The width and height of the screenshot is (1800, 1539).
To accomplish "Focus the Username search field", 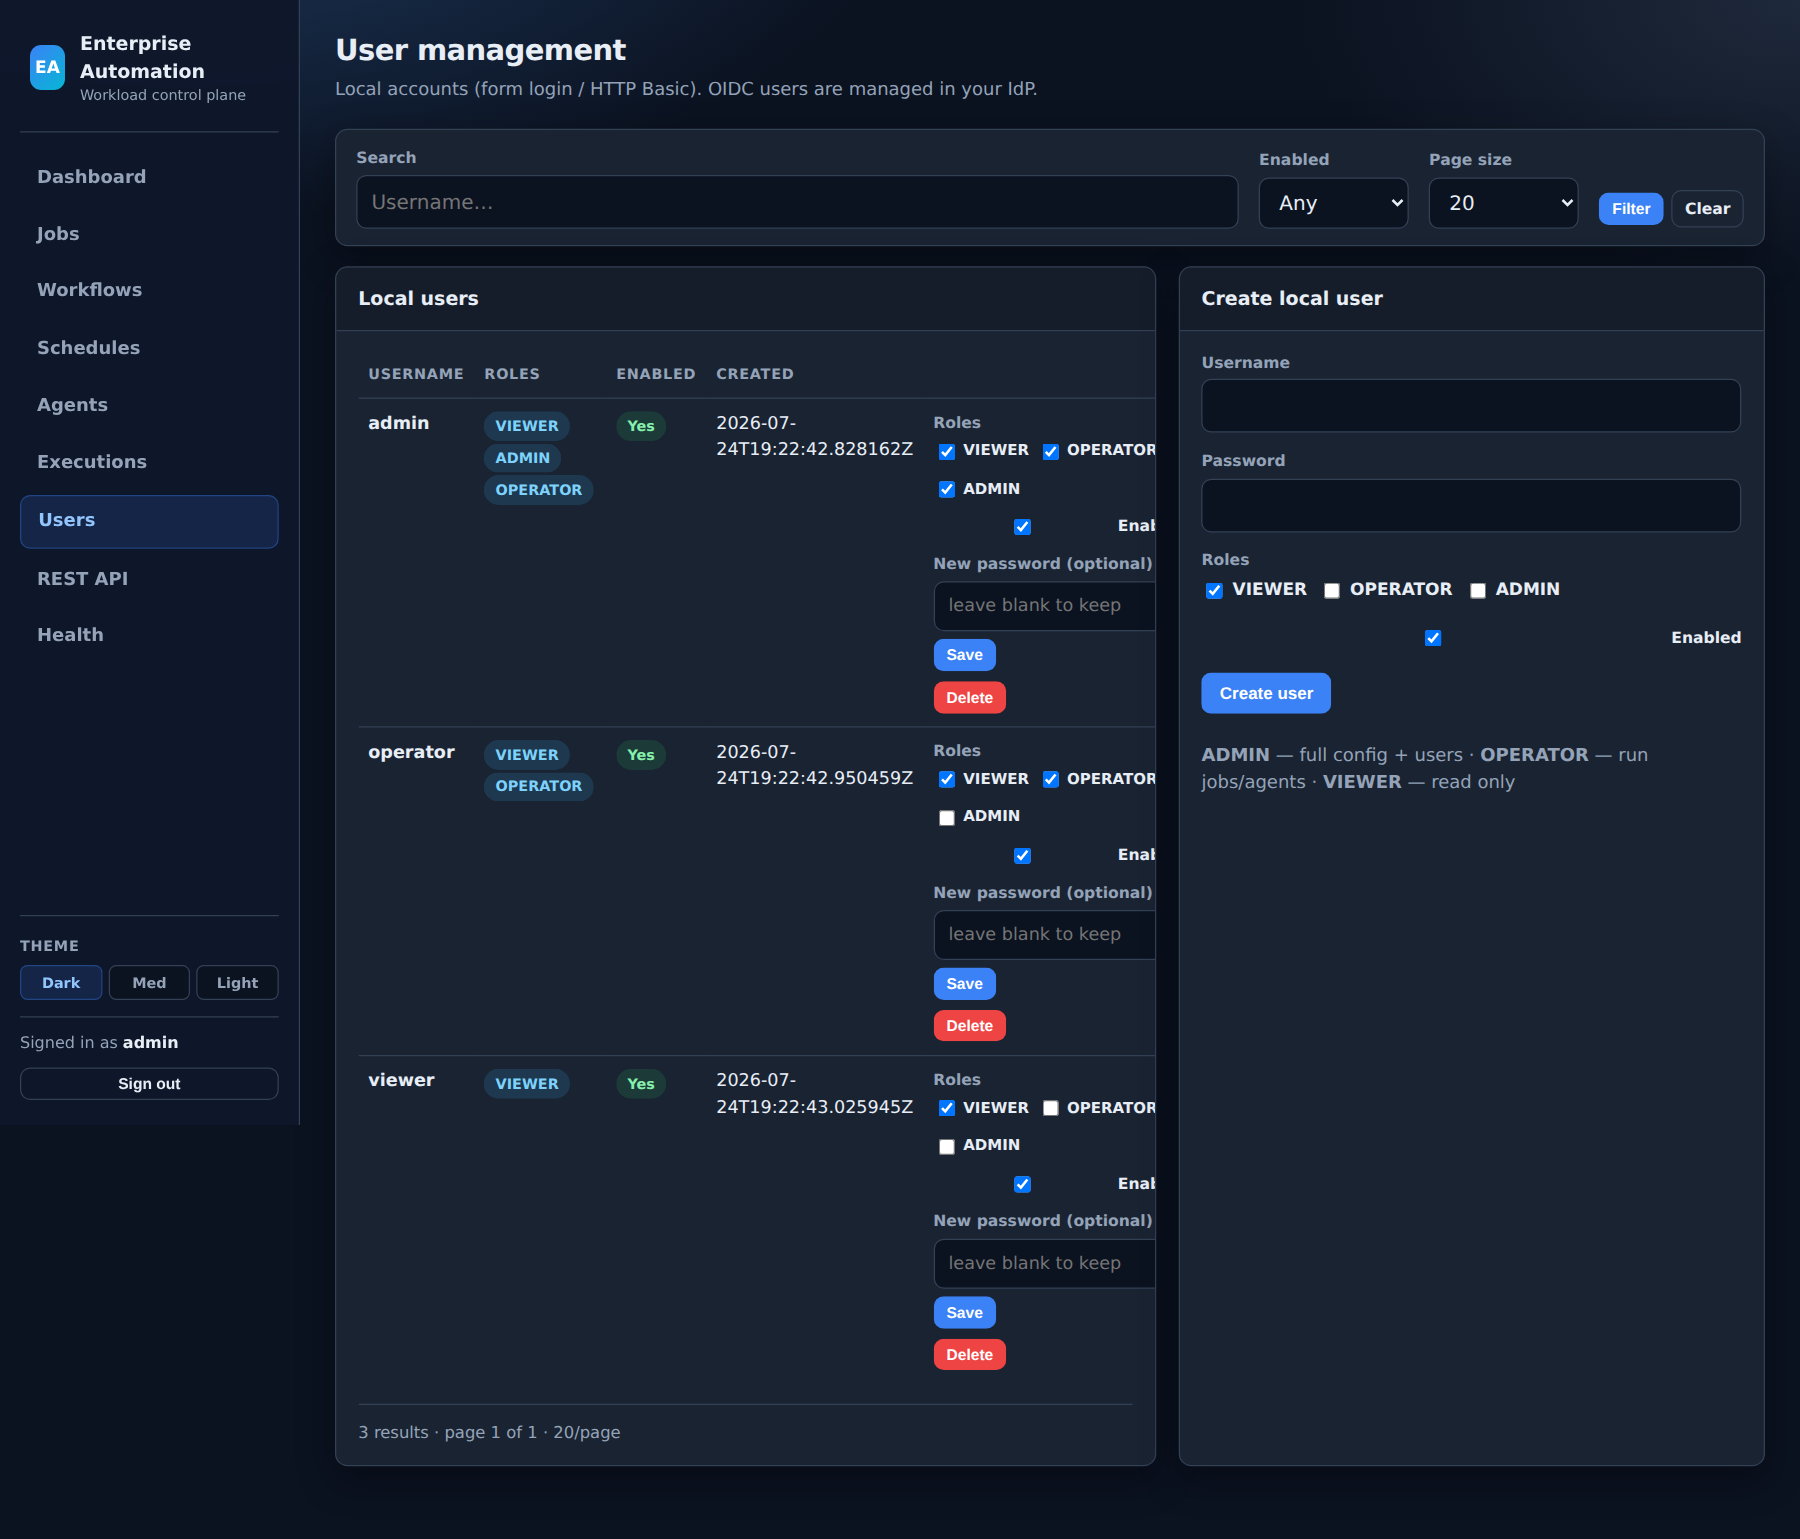I will point(797,202).
